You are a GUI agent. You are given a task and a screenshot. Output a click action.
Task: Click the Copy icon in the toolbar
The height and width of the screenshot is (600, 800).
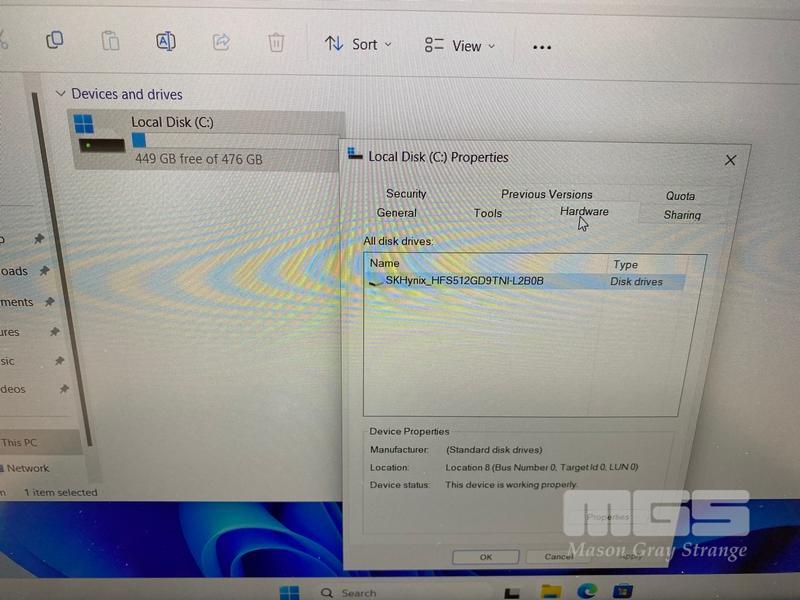pyautogui.click(x=55, y=40)
